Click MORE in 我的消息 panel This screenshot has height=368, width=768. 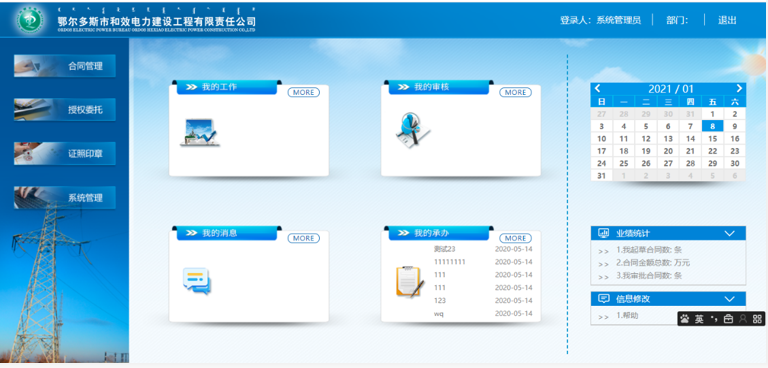point(303,238)
